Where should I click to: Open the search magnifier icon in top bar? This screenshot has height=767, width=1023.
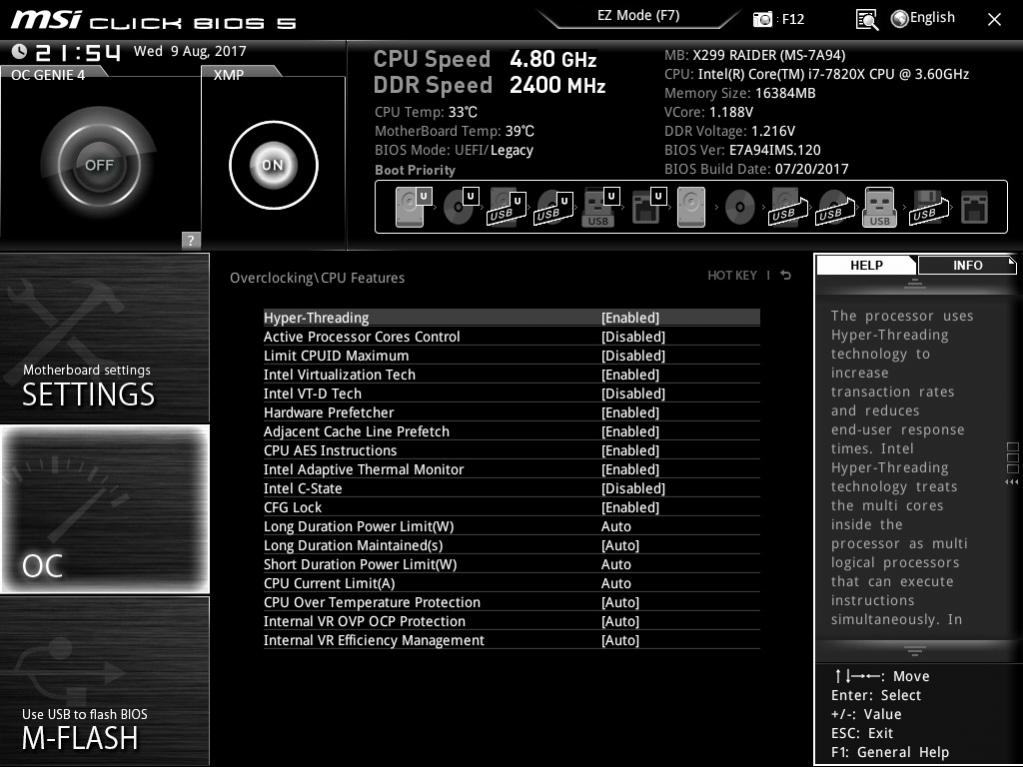(x=866, y=20)
